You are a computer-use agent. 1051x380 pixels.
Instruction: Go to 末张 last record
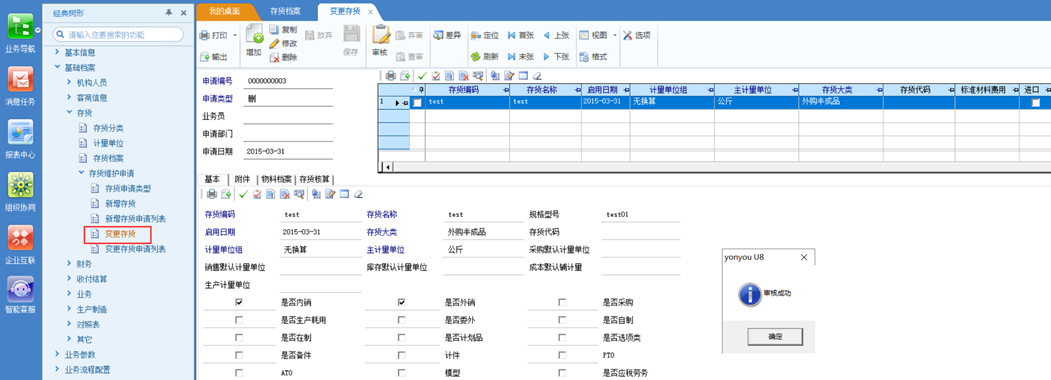[x=521, y=57]
